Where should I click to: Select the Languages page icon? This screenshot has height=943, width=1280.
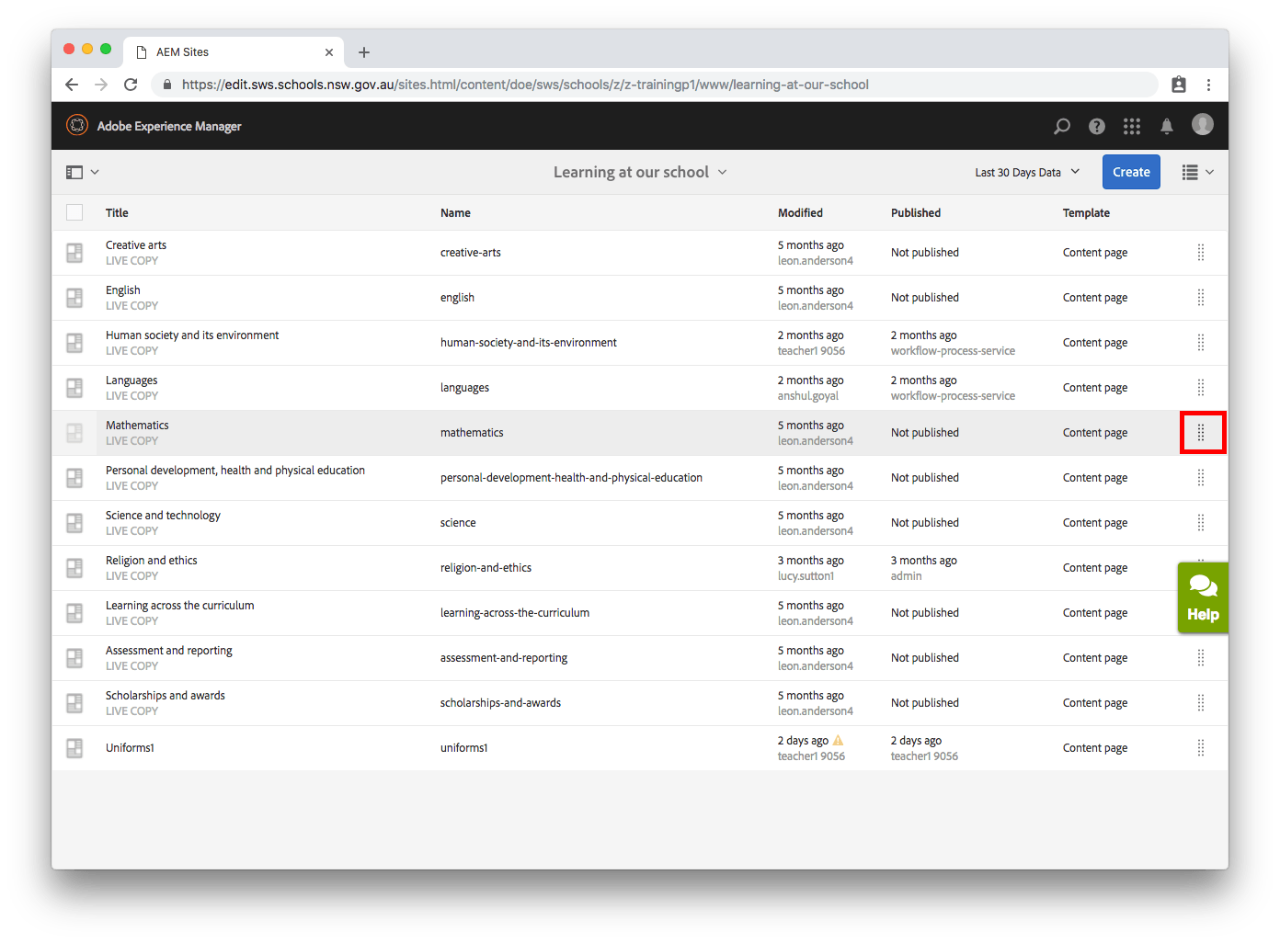(x=74, y=388)
